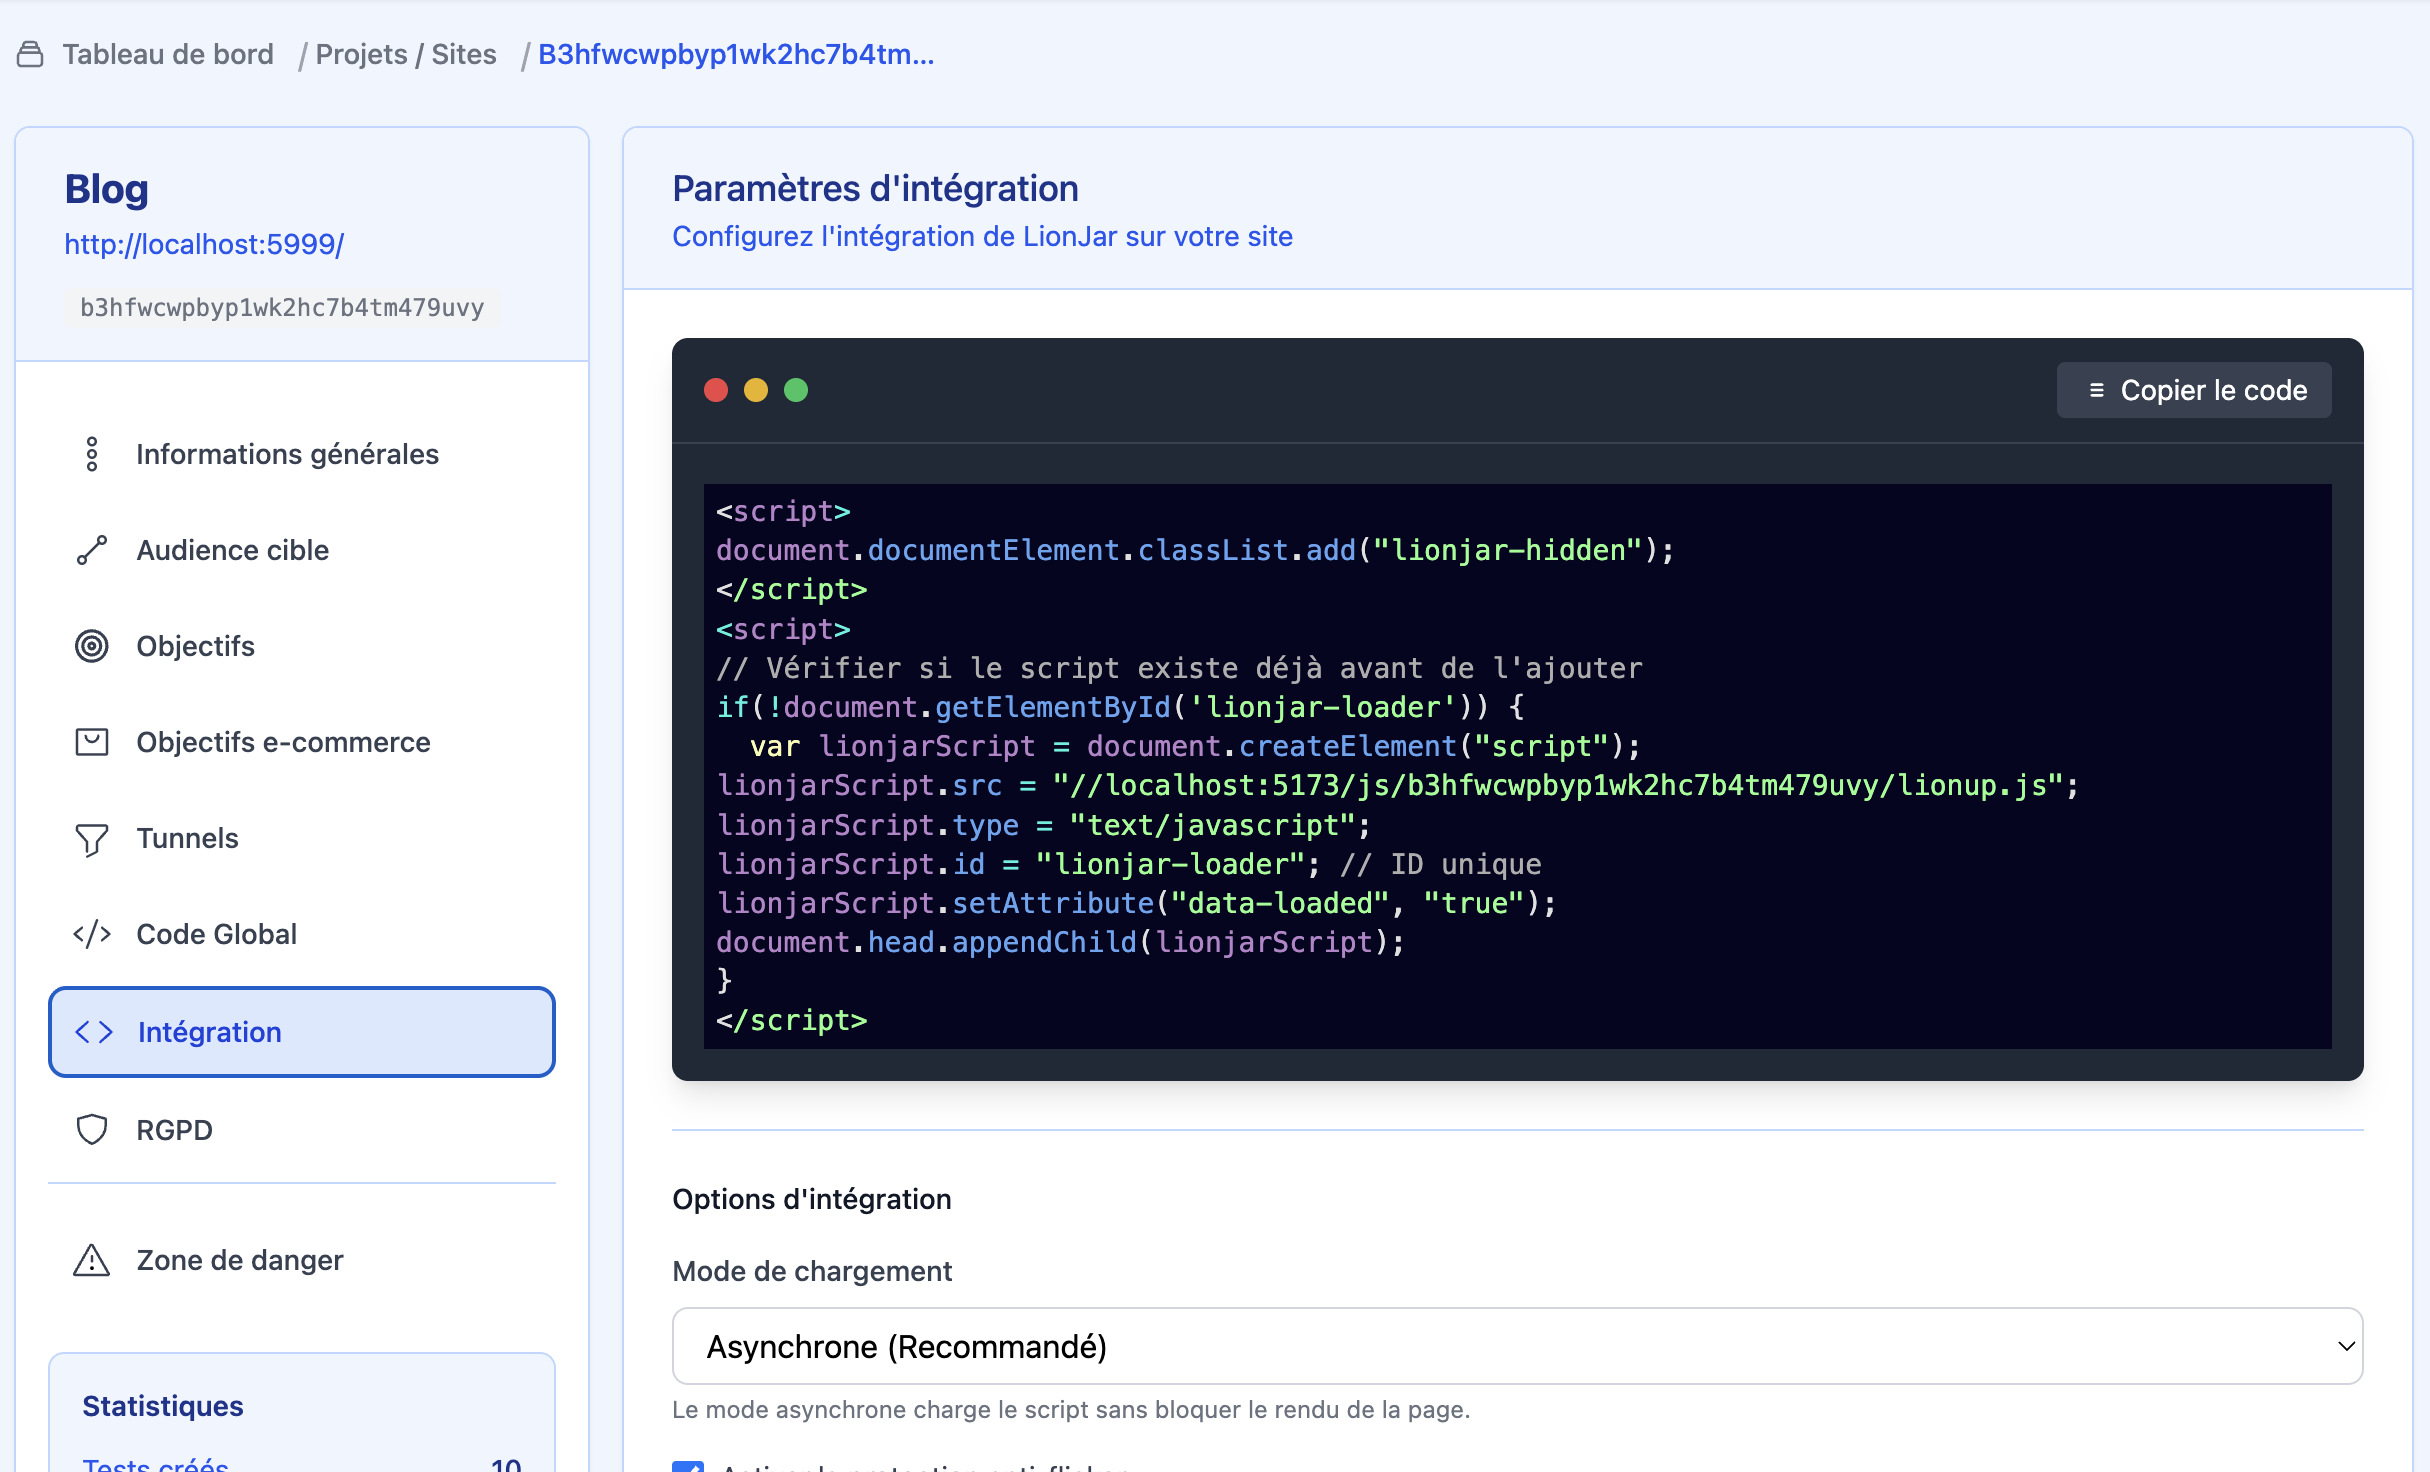2430x1472 pixels.
Task: Open the Mode de chargement dropdown
Action: [1518, 1346]
